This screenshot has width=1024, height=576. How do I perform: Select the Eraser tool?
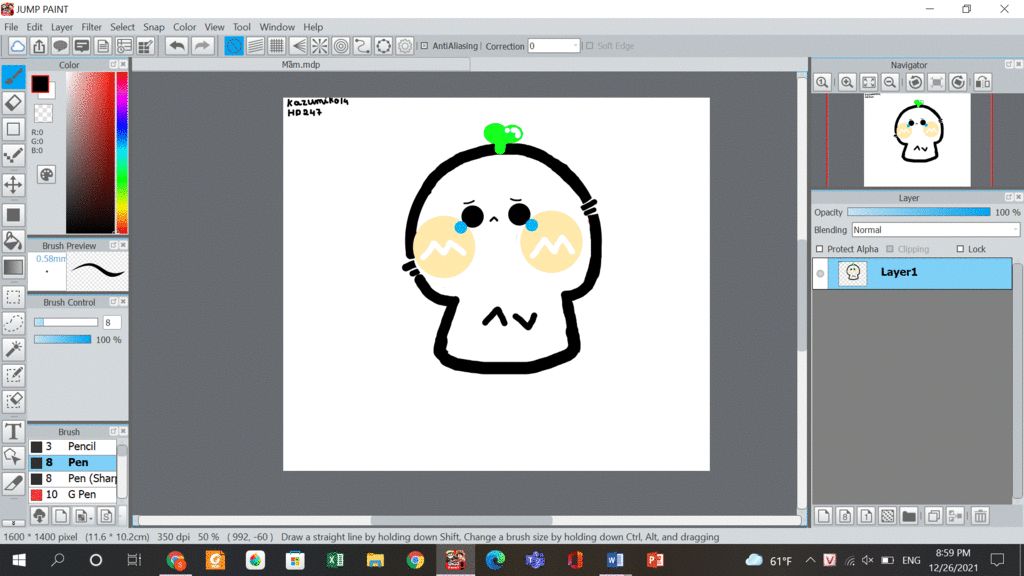click(x=13, y=103)
